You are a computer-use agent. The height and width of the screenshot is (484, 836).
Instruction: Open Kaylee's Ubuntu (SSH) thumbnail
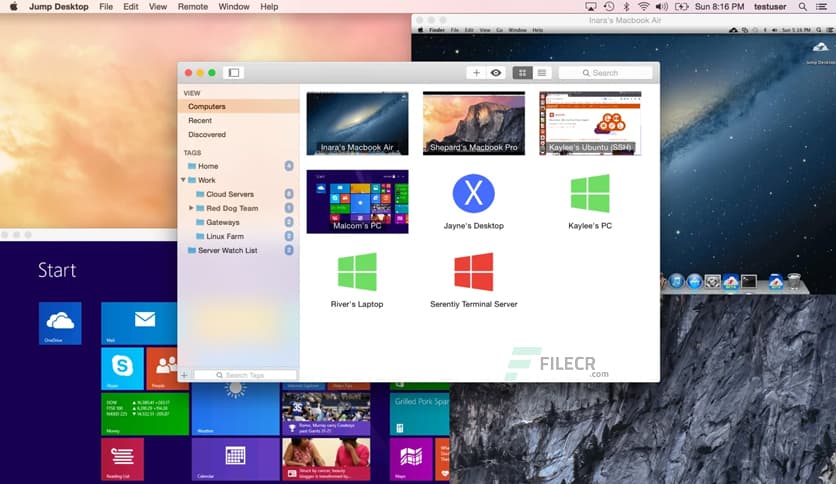click(x=590, y=123)
